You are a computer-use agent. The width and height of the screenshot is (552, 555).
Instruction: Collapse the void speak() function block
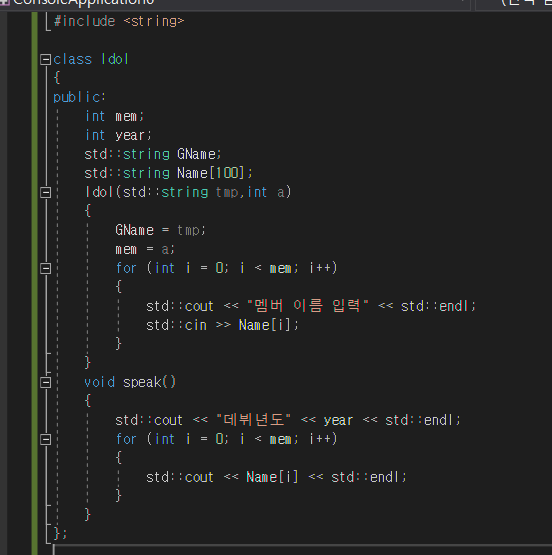coord(45,383)
